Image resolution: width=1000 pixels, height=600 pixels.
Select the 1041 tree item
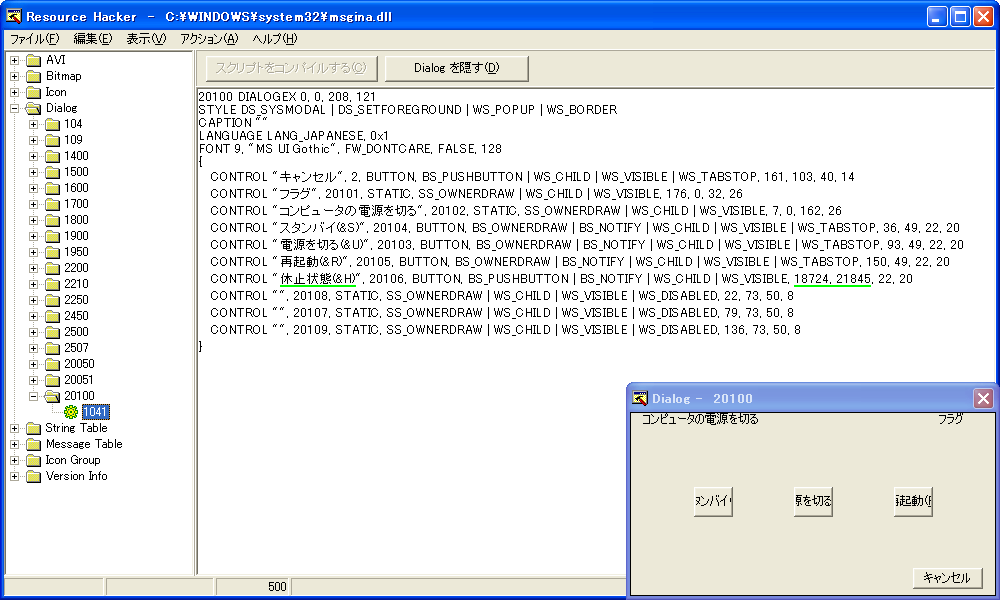95,412
